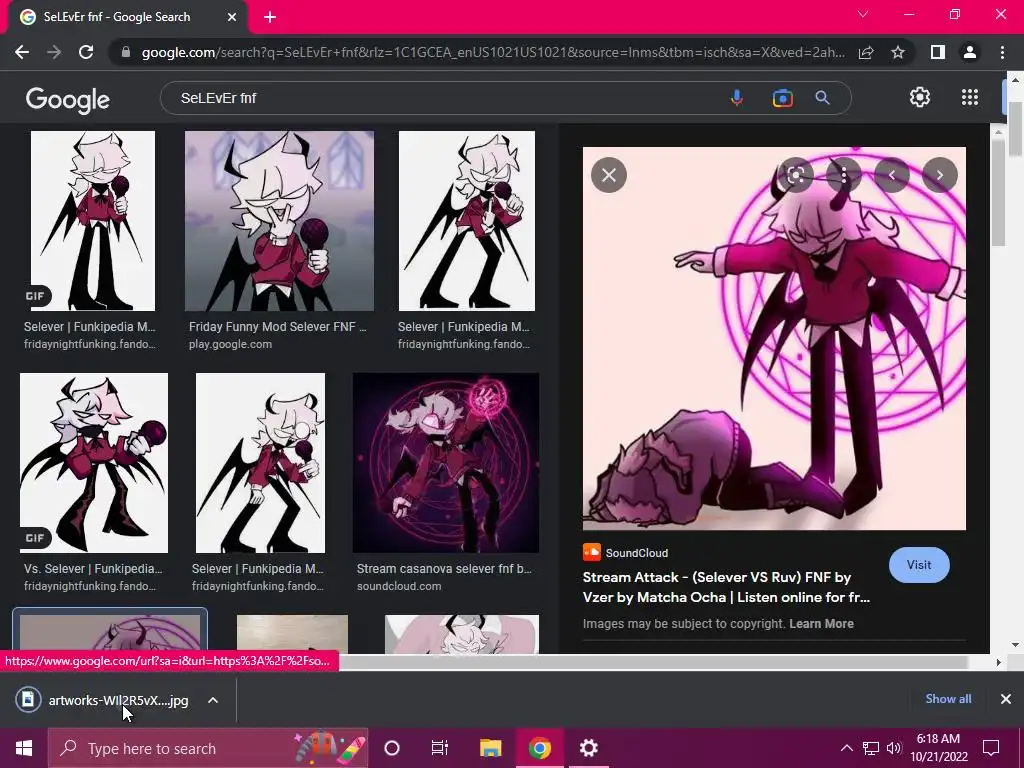This screenshot has height=768, width=1024.
Task: Open the Vs. Selever GIF thumbnail
Action: click(94, 463)
